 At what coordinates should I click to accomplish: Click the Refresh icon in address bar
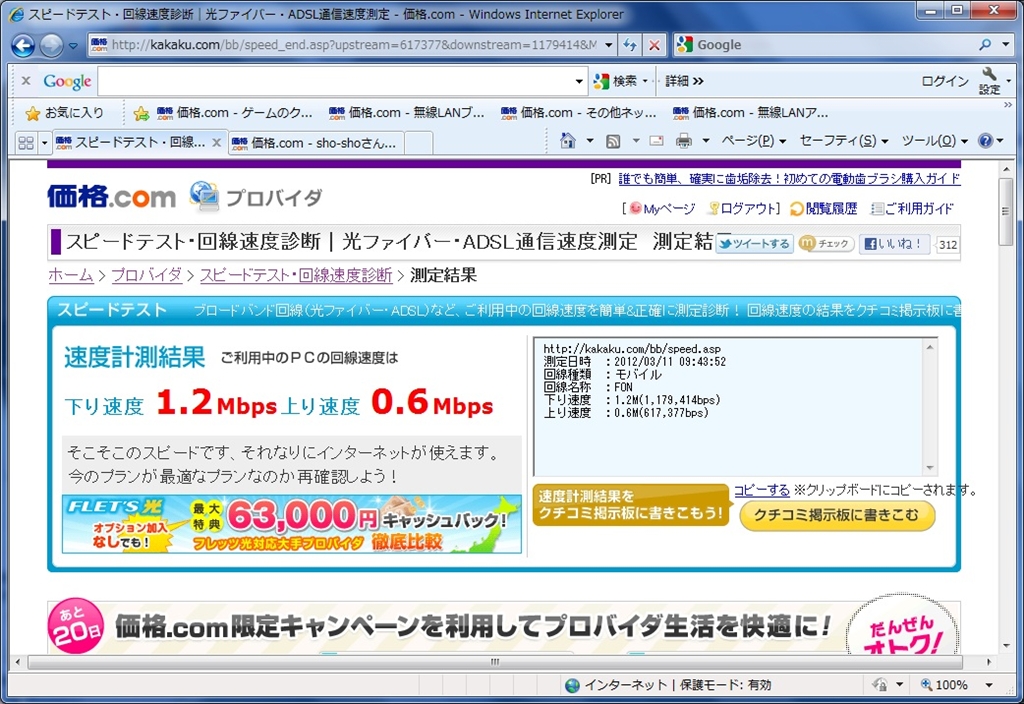[x=629, y=45]
